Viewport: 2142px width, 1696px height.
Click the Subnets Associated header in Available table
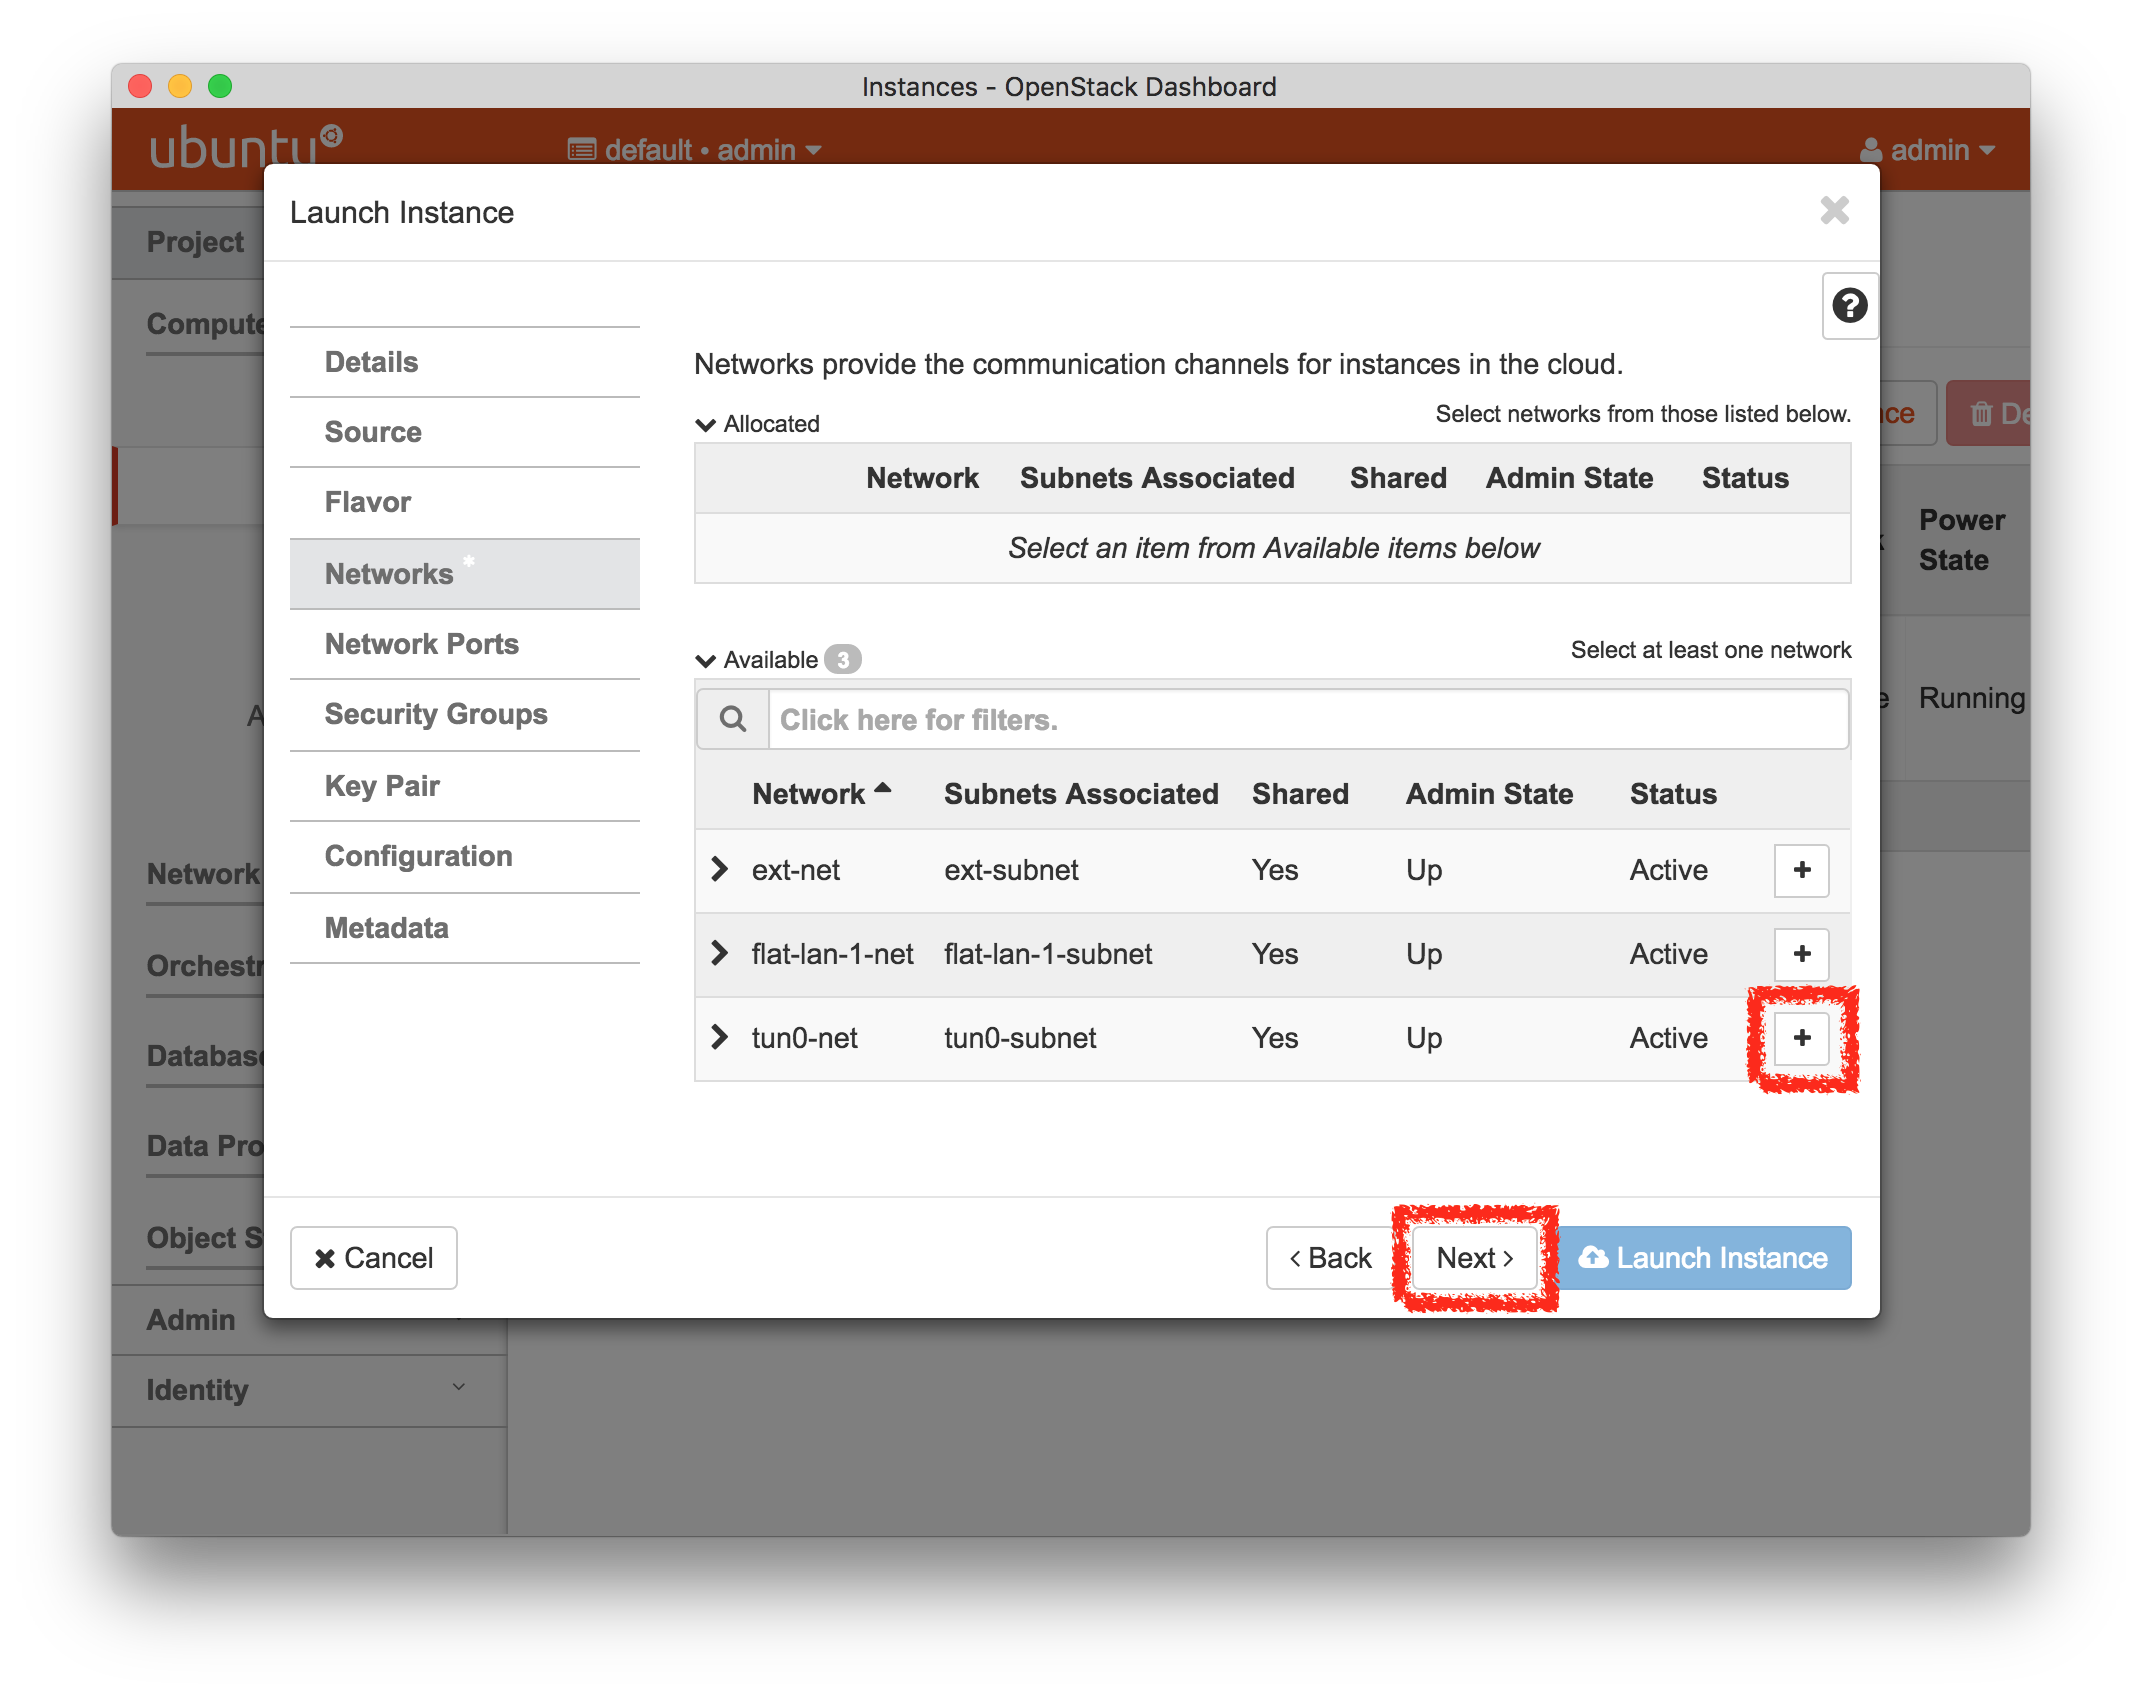1081,794
